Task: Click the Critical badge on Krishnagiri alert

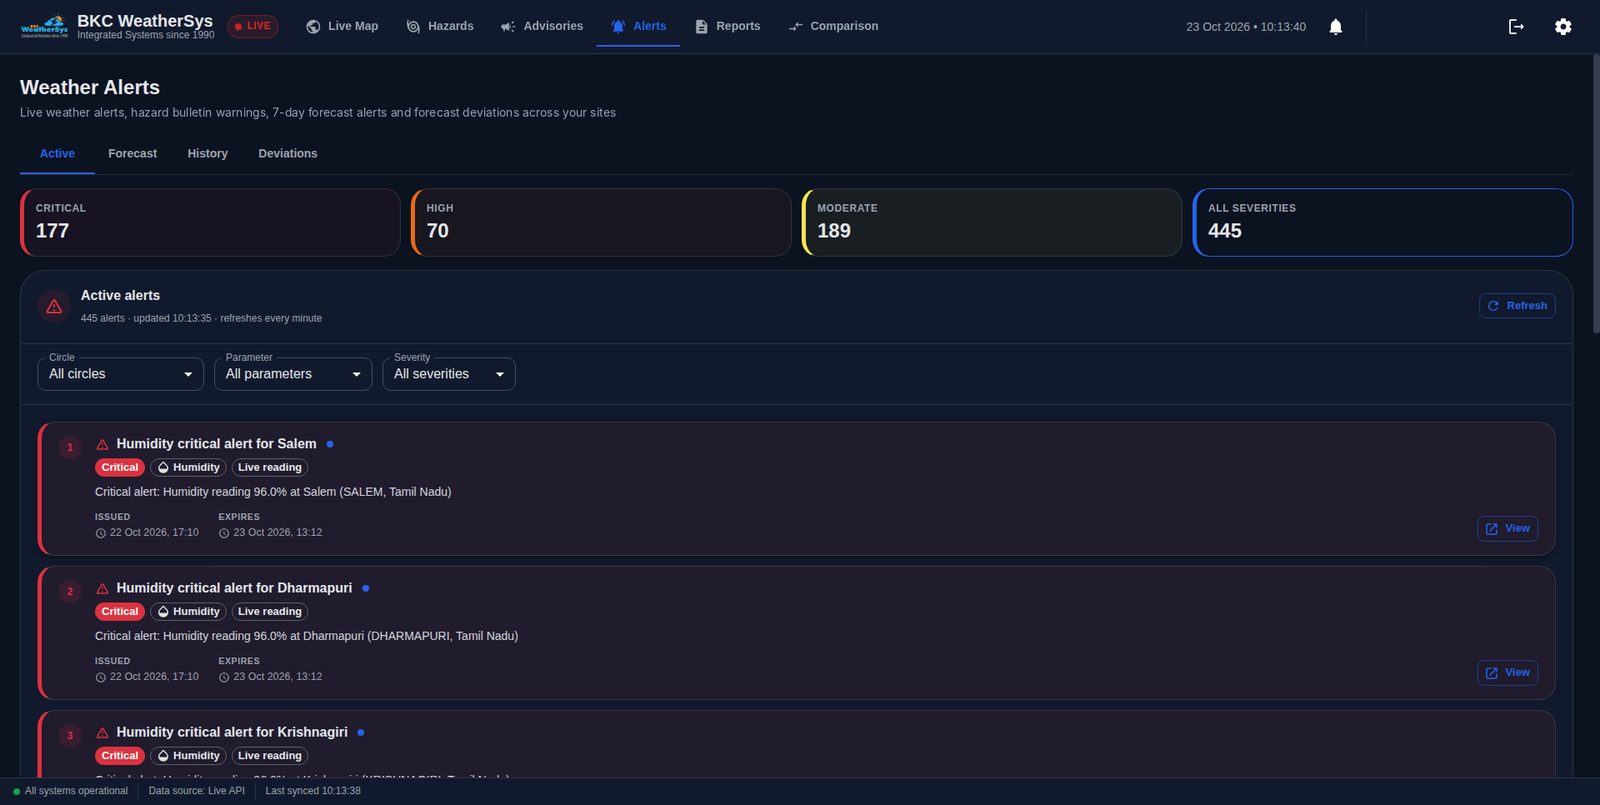Action: (120, 756)
